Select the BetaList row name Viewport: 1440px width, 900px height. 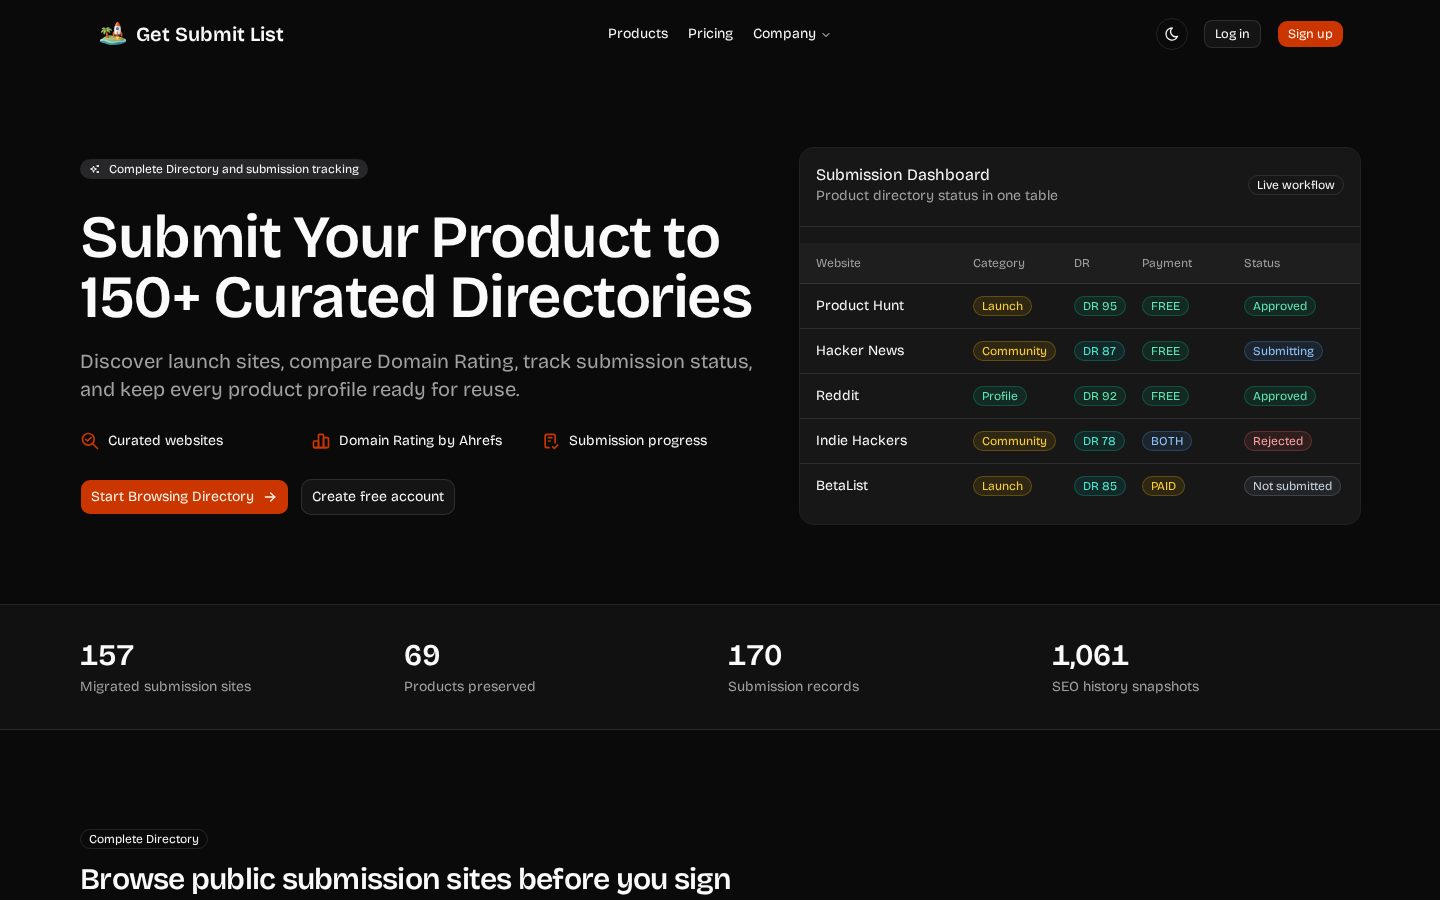[842, 486]
